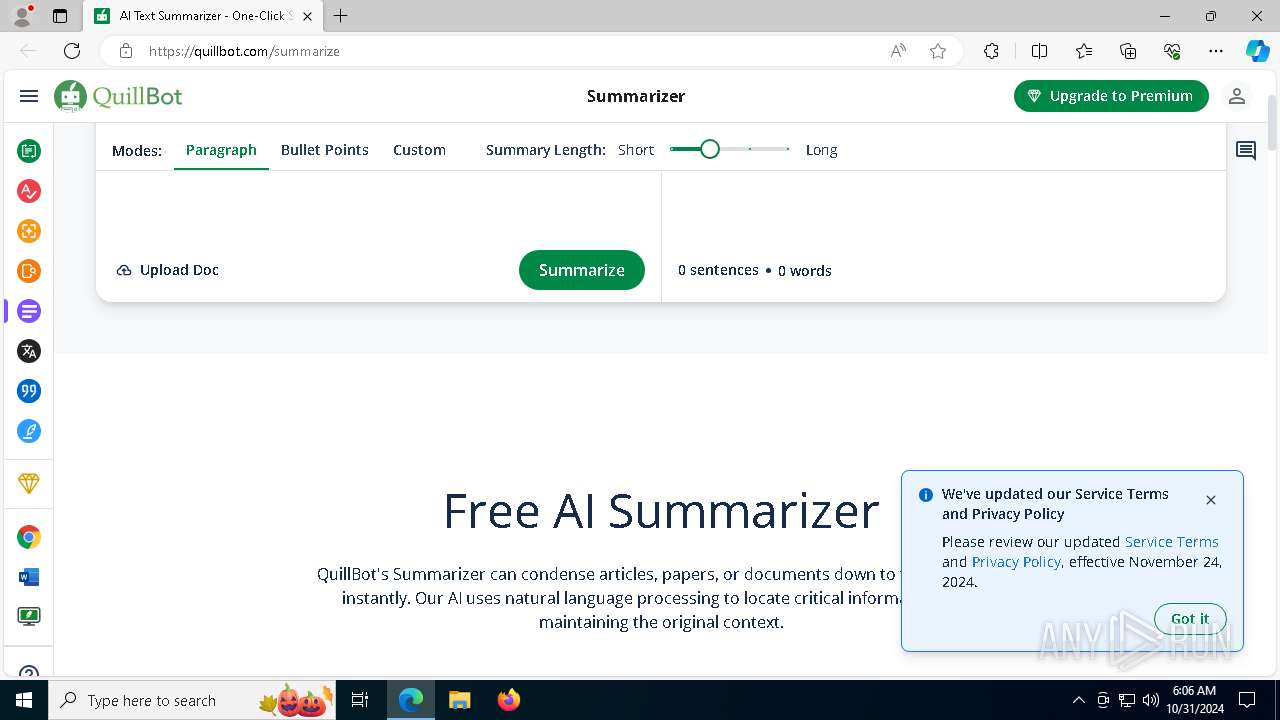Open Browser essentials heart icon
This screenshot has width=1280, height=720.
point(1172,51)
